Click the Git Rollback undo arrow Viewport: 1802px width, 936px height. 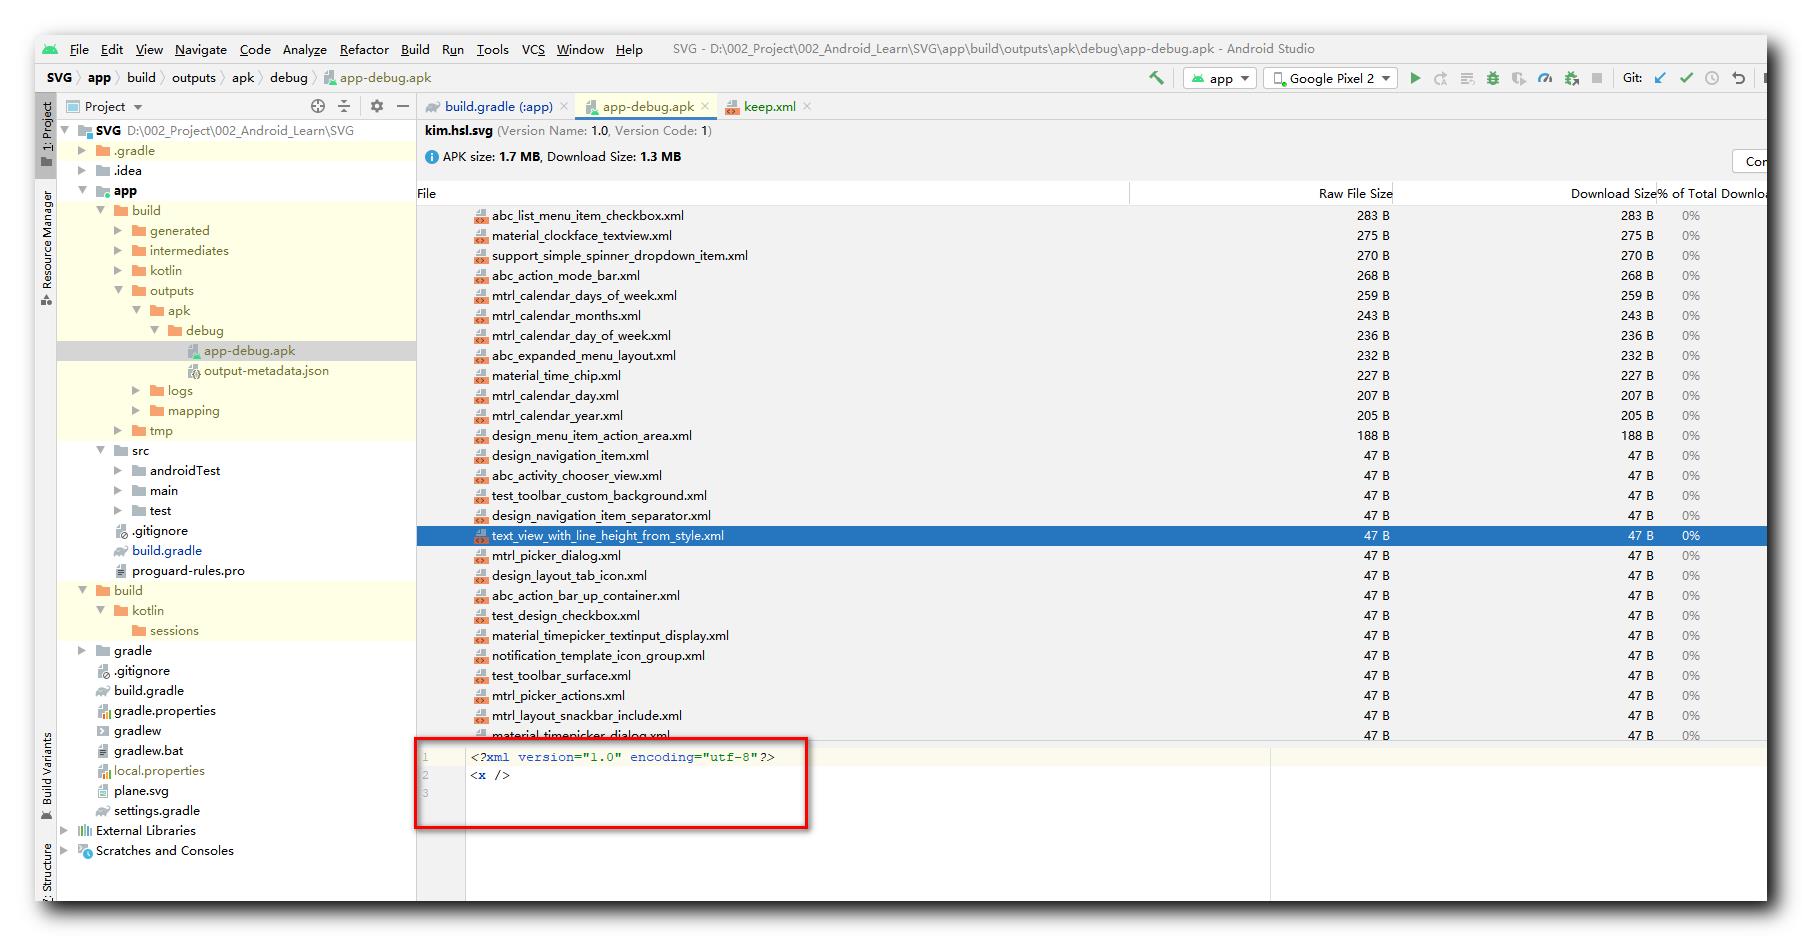coord(1738,78)
